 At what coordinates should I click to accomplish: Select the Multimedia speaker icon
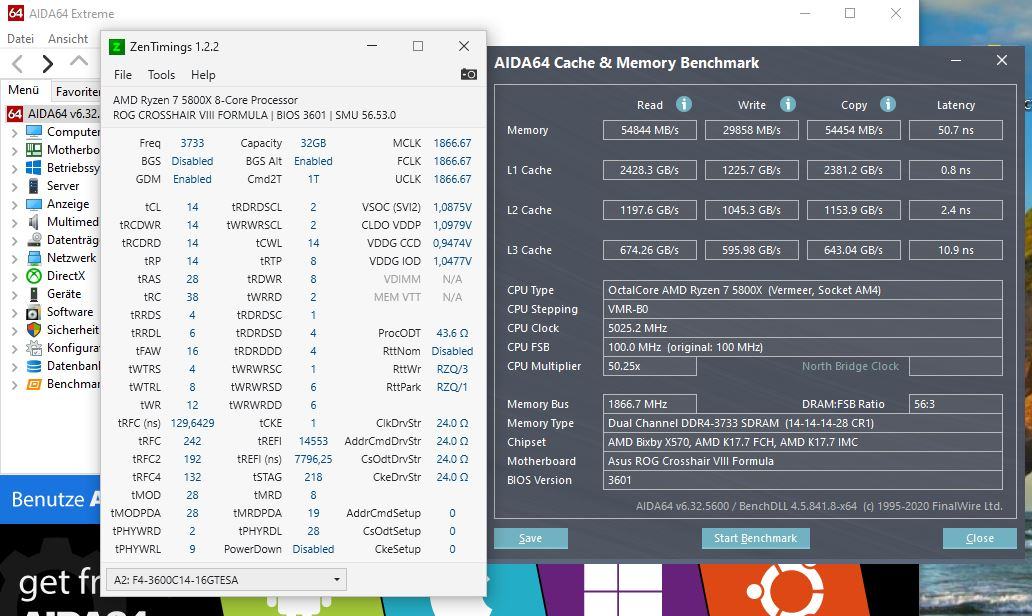coord(34,222)
